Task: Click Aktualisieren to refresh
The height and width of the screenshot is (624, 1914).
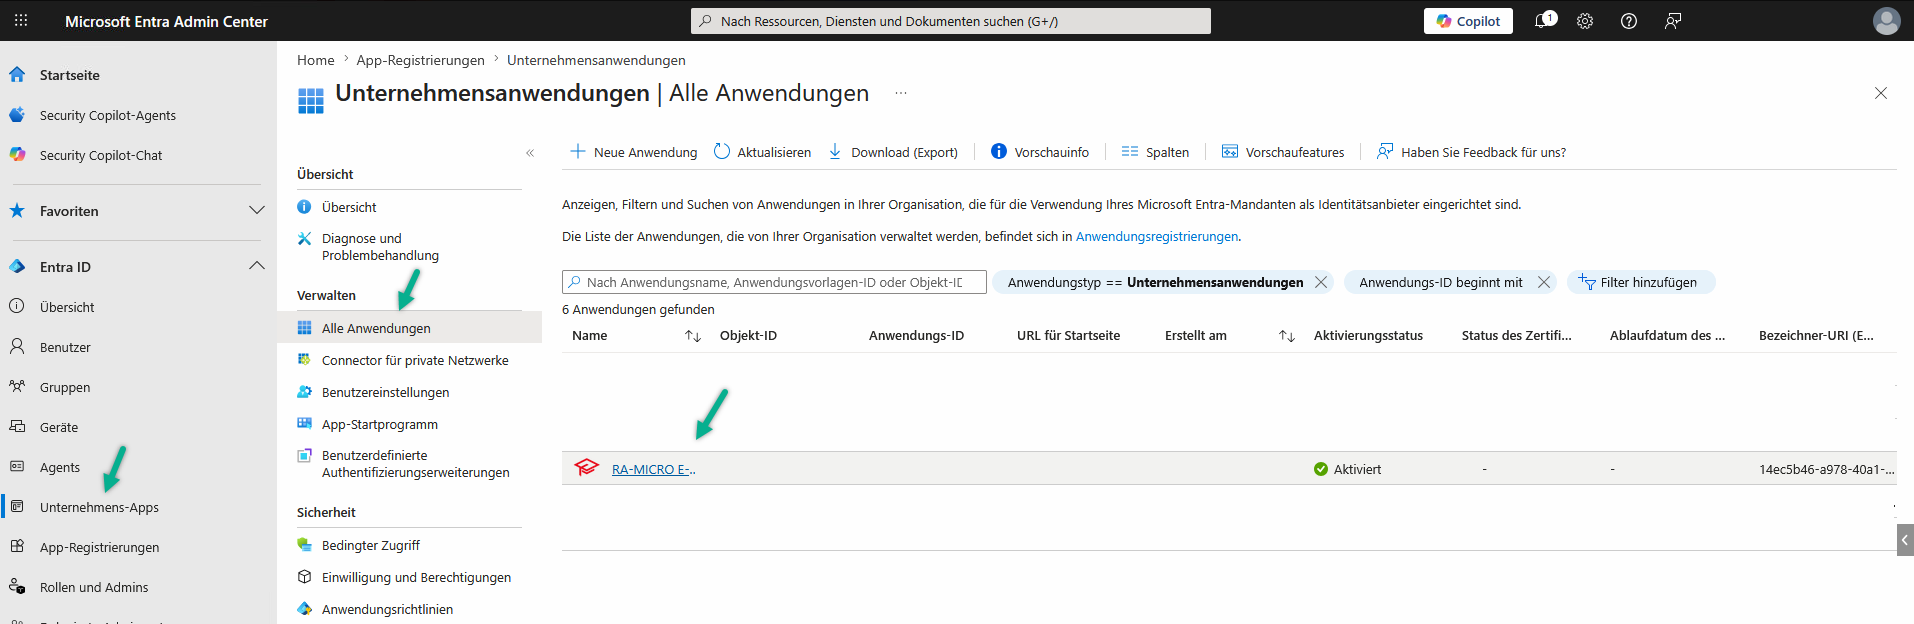Action: click(x=762, y=152)
